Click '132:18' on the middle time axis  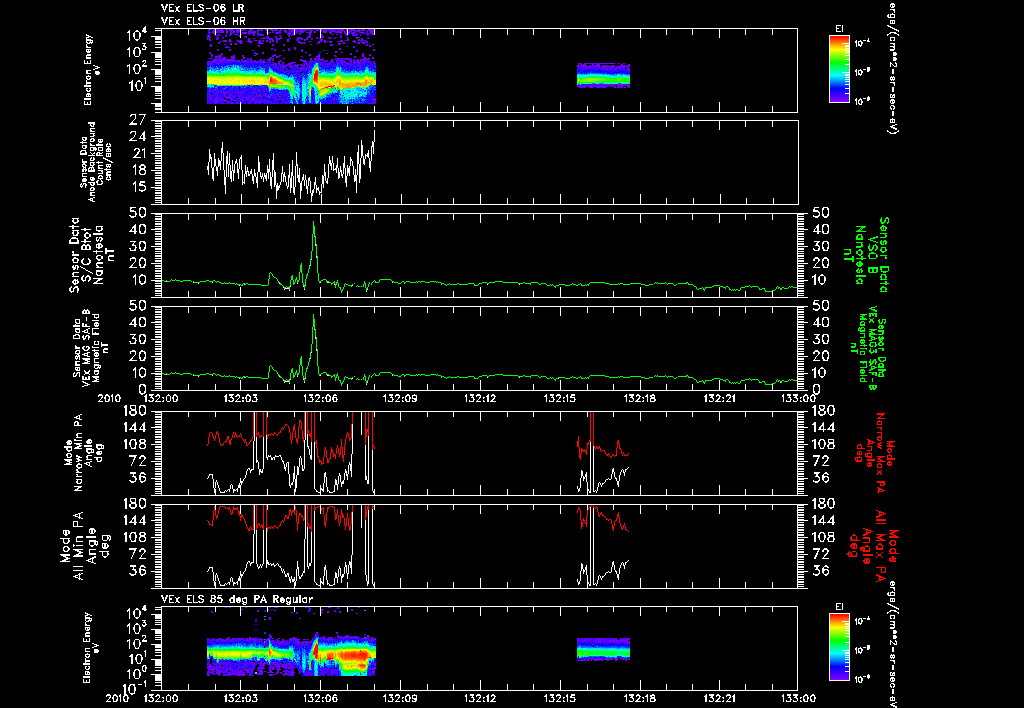pos(639,398)
